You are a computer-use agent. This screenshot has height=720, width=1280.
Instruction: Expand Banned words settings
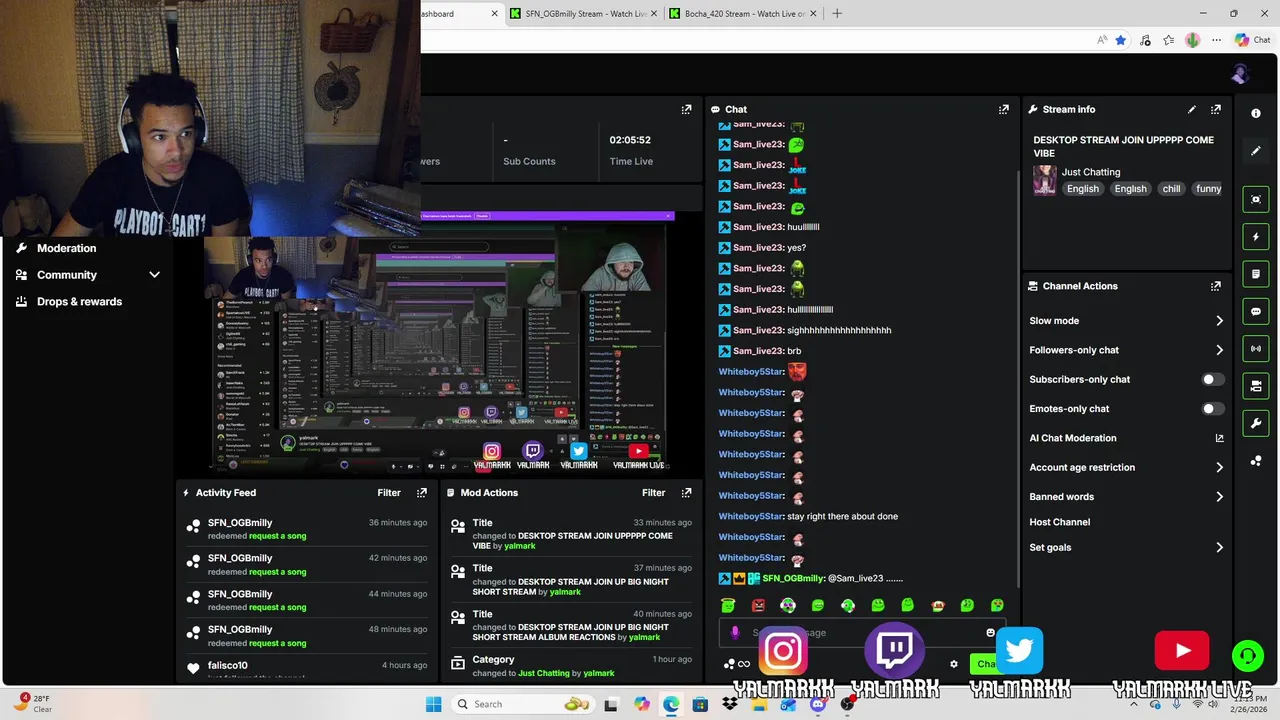coord(1219,497)
